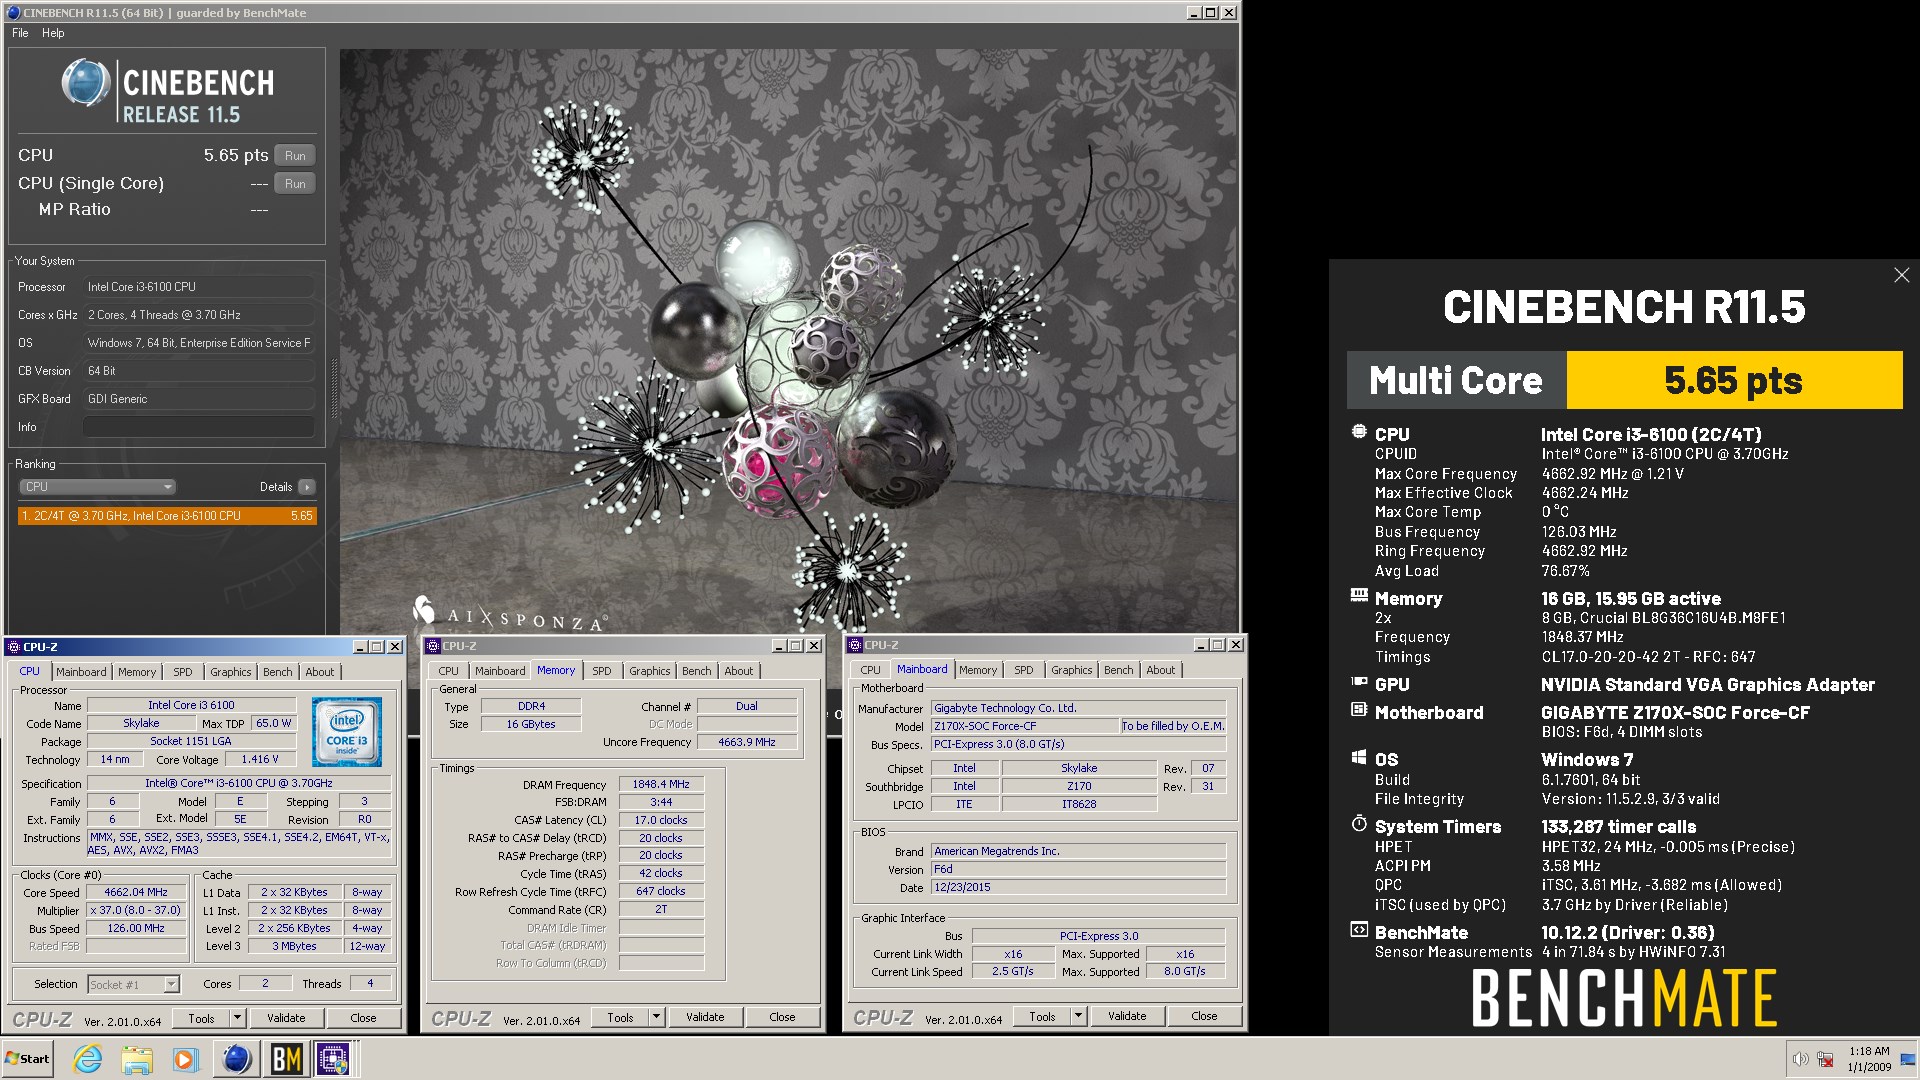Viewport: 1920px width, 1080px height.
Task: Run the CPU Single Core benchmark
Action: tap(295, 184)
